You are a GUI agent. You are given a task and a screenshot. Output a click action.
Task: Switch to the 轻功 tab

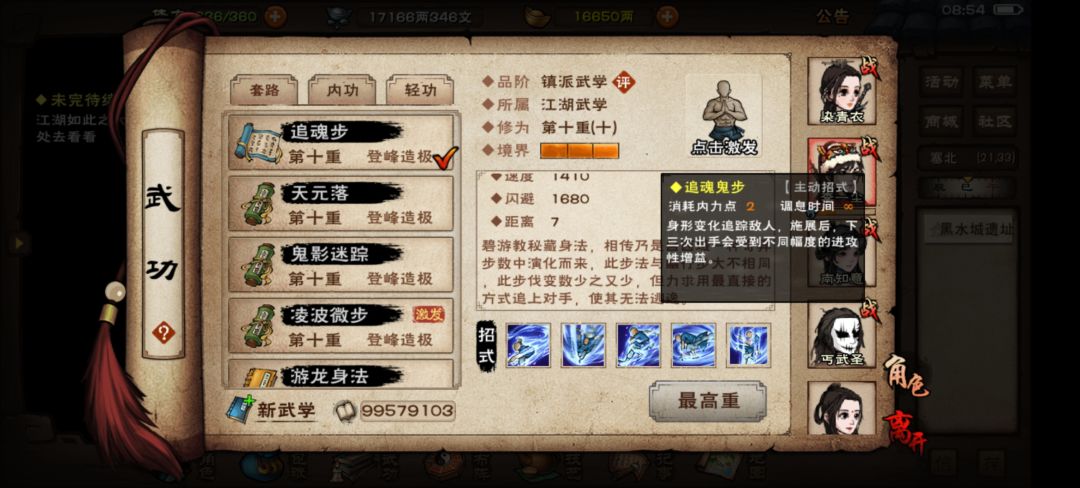point(420,90)
